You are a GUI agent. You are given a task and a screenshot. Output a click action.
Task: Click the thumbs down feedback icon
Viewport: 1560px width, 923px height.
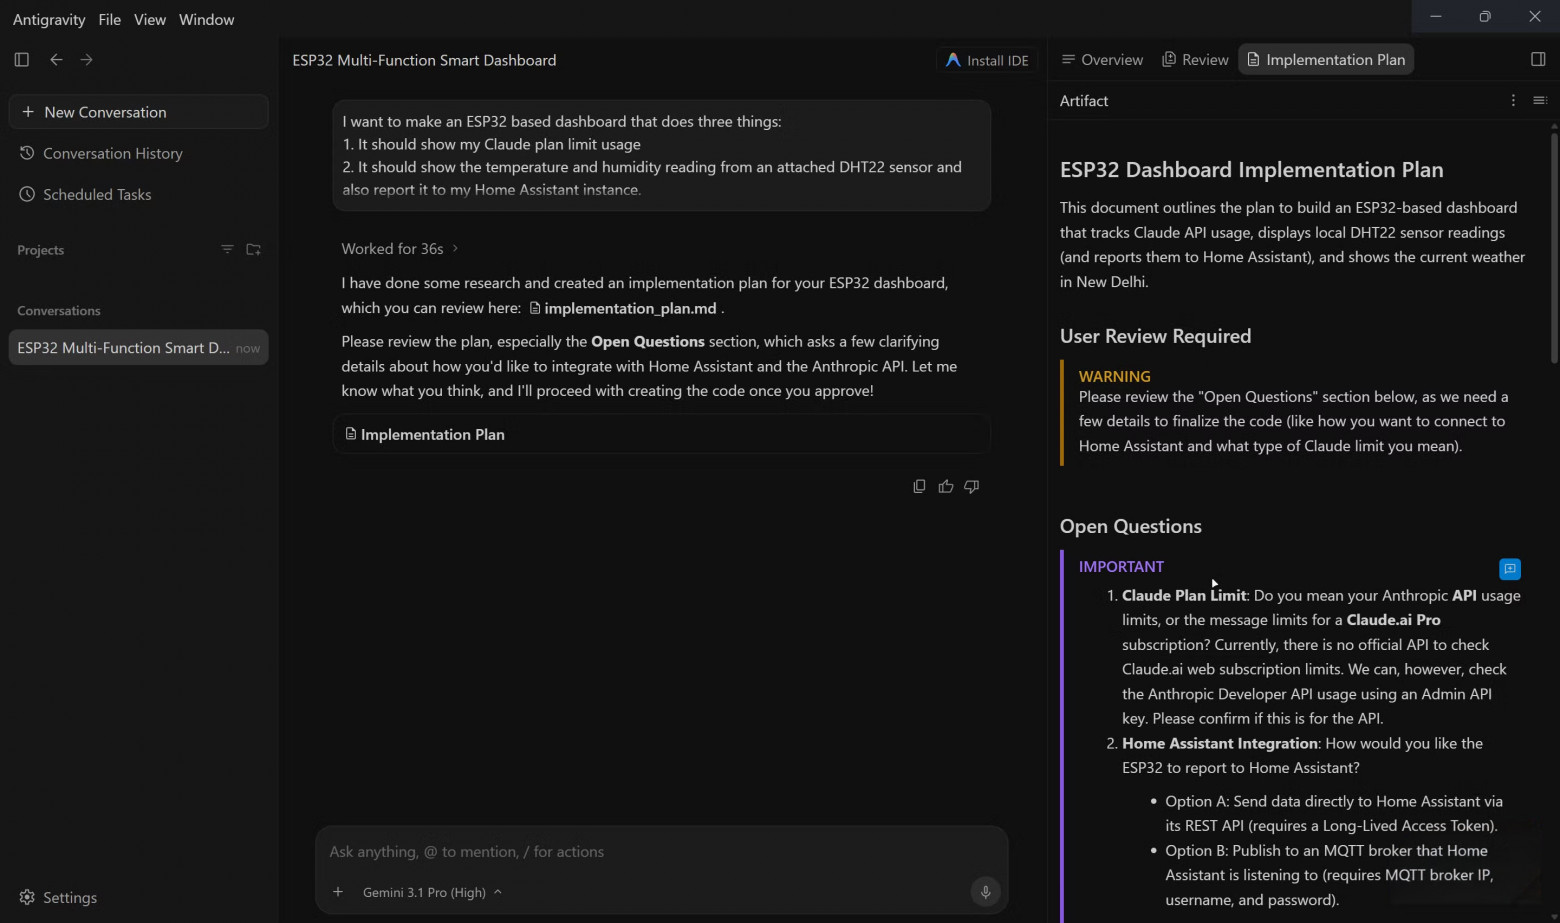[x=972, y=486]
